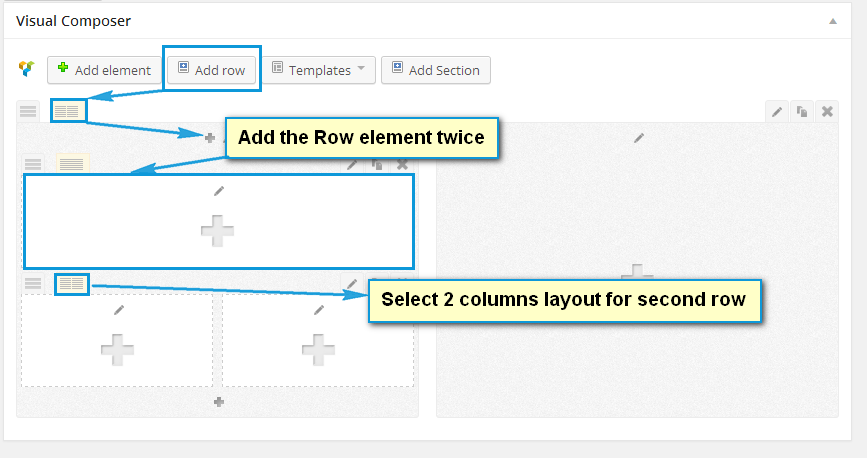Edit the single-column pencil in first inner row

(219, 191)
